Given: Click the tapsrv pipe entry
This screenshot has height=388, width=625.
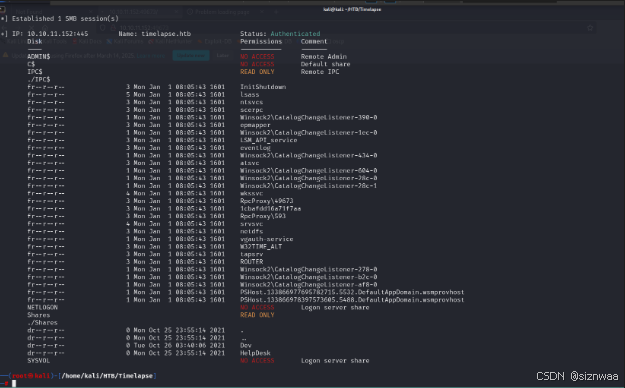Looking at the screenshot, I should 251,254.
